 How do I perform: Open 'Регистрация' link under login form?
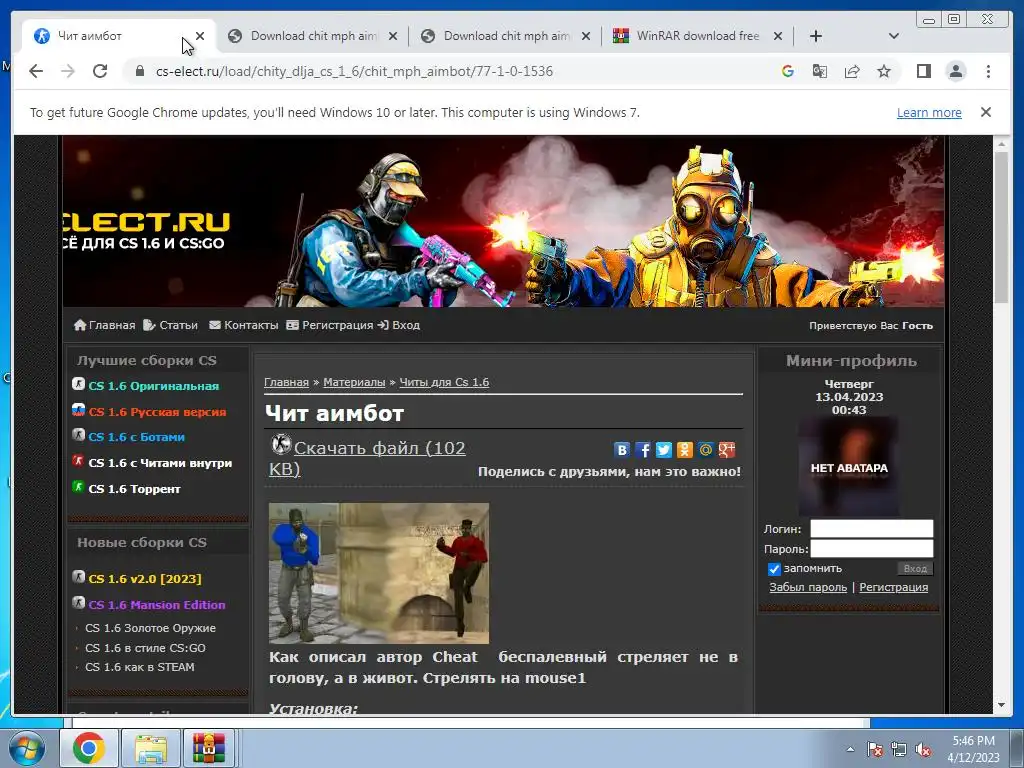pos(893,587)
